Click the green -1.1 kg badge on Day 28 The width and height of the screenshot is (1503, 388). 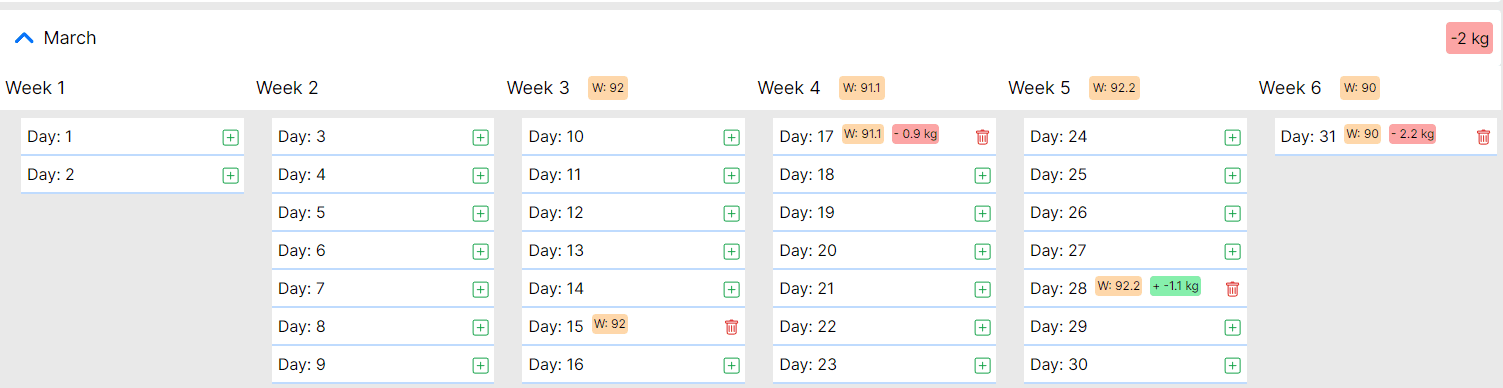coord(1175,286)
